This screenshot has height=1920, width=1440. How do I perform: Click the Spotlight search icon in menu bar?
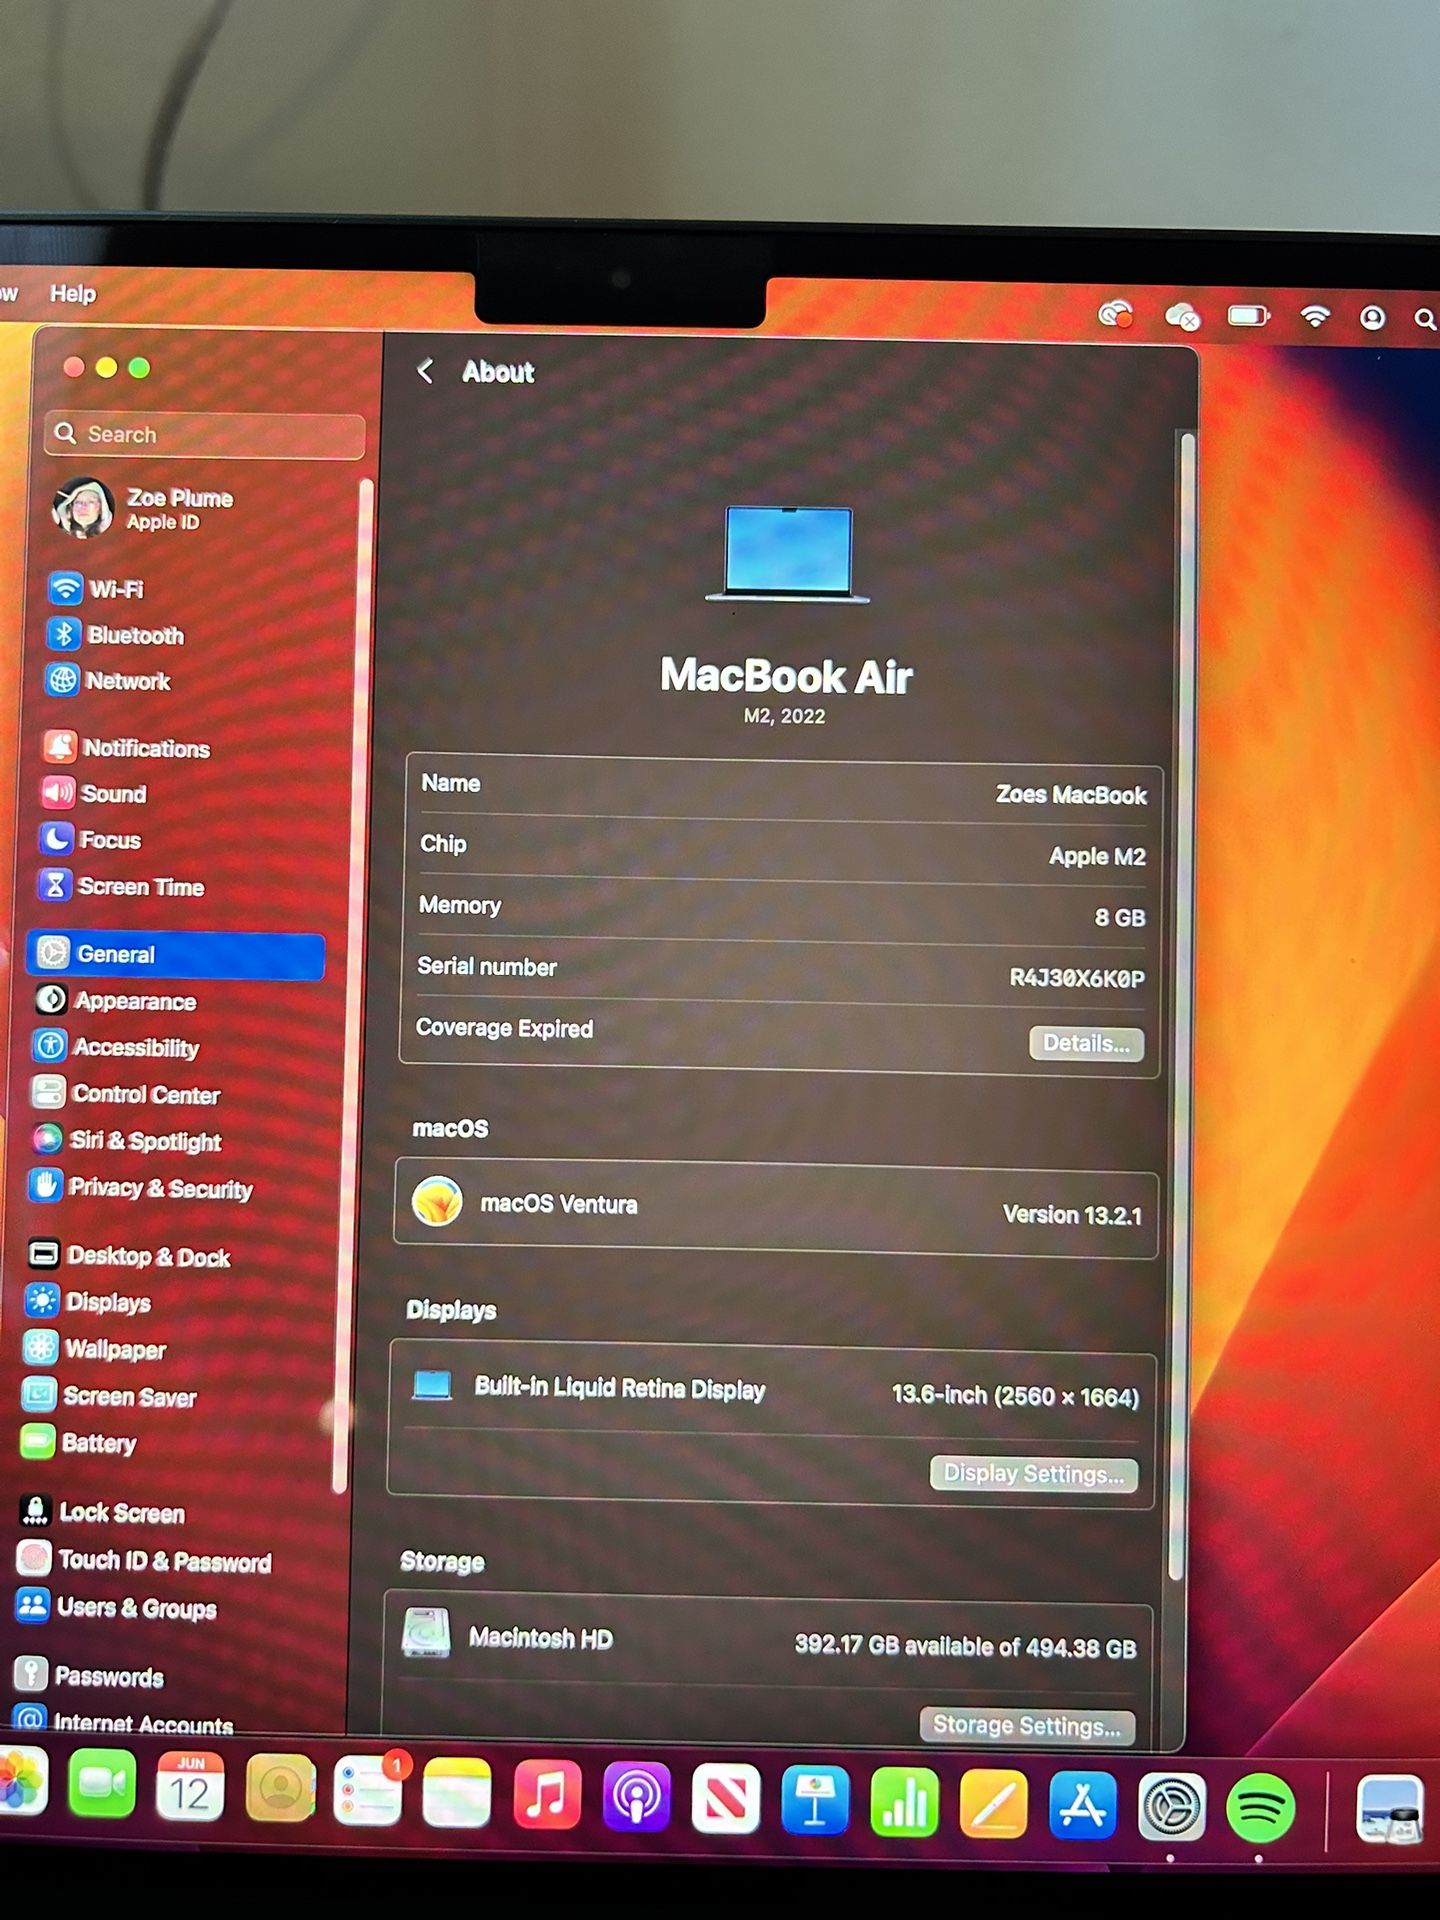[x=1425, y=319]
